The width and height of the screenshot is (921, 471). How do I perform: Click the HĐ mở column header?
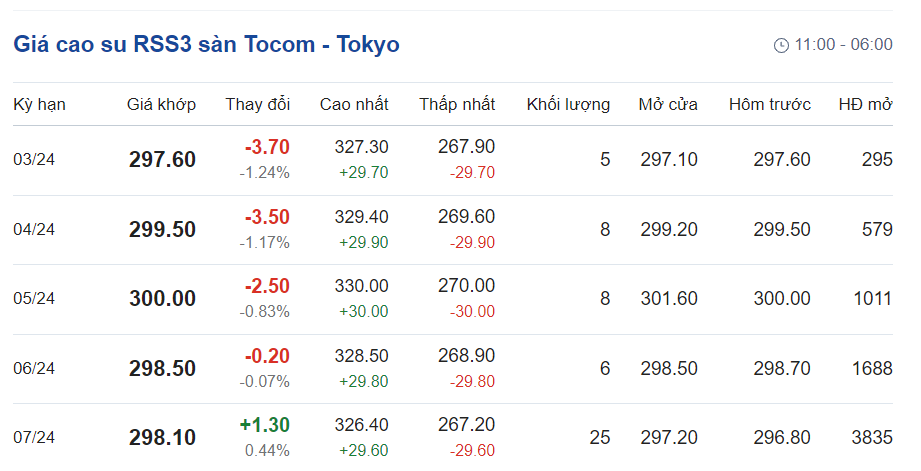click(x=865, y=104)
